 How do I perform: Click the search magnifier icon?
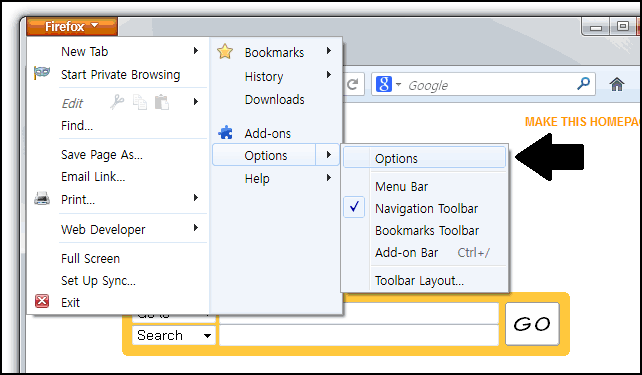(x=583, y=84)
